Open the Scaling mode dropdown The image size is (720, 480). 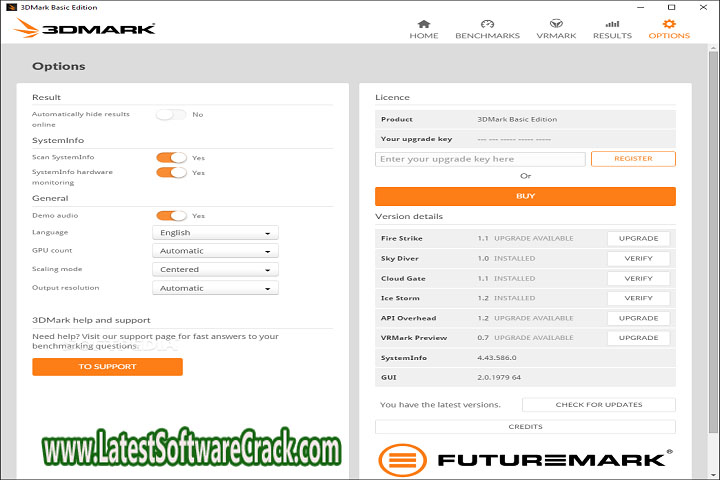215,270
